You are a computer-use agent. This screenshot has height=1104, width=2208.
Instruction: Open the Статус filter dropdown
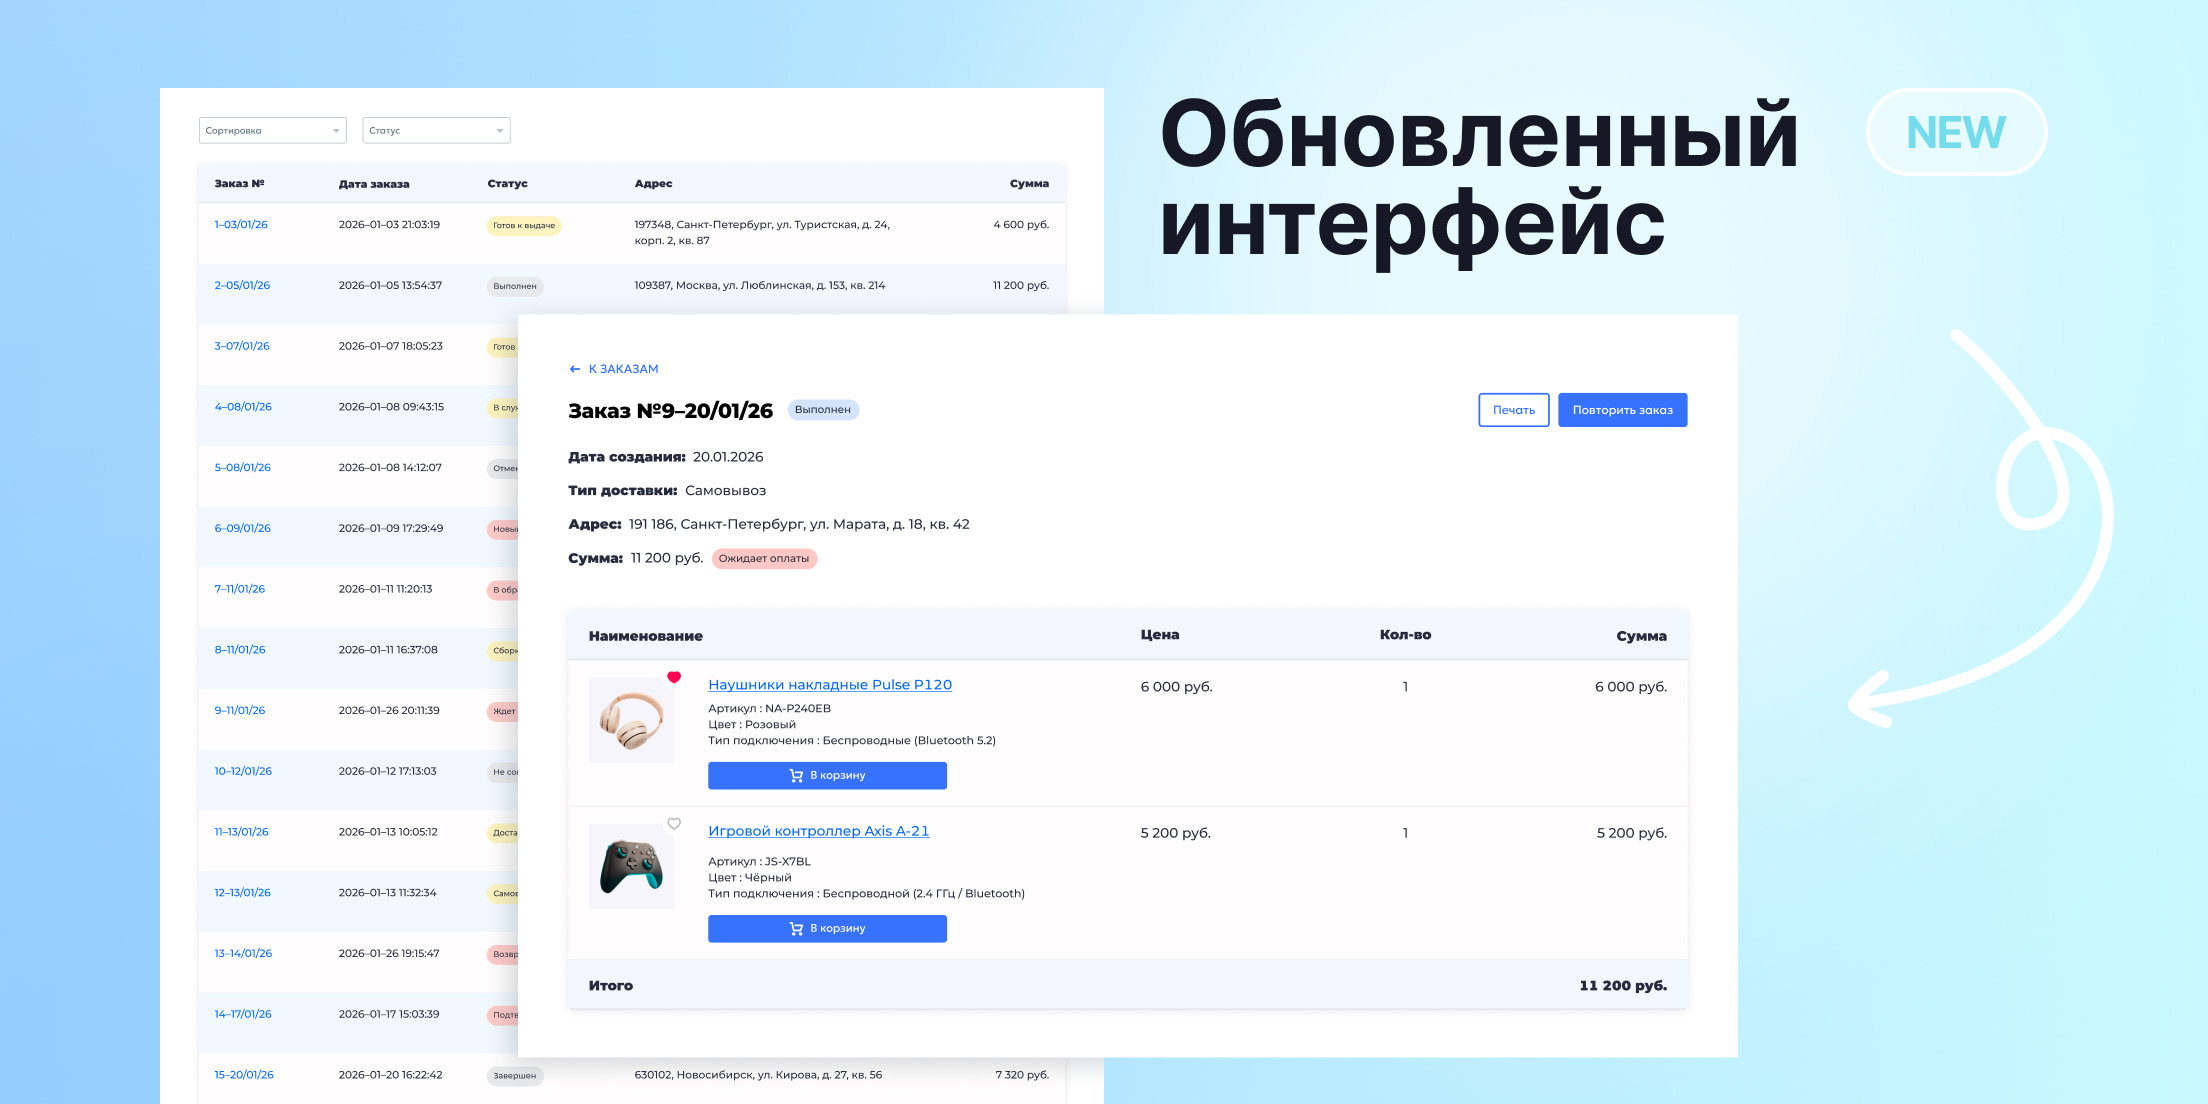click(436, 131)
